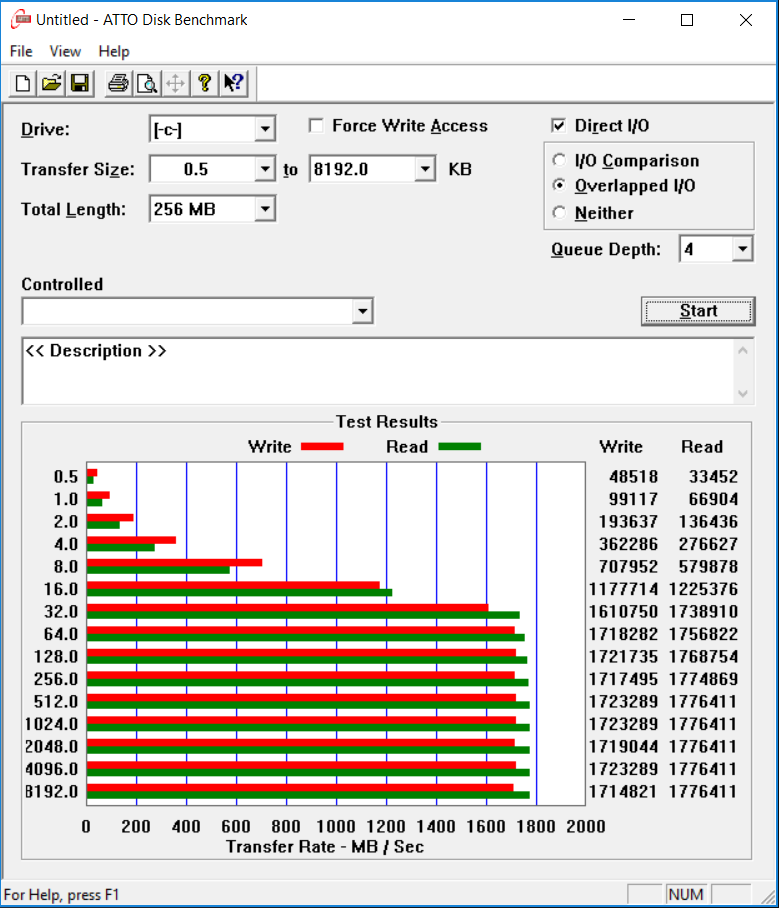The height and width of the screenshot is (908, 779).
Task: Click inside the Description text box
Action: tap(379, 371)
